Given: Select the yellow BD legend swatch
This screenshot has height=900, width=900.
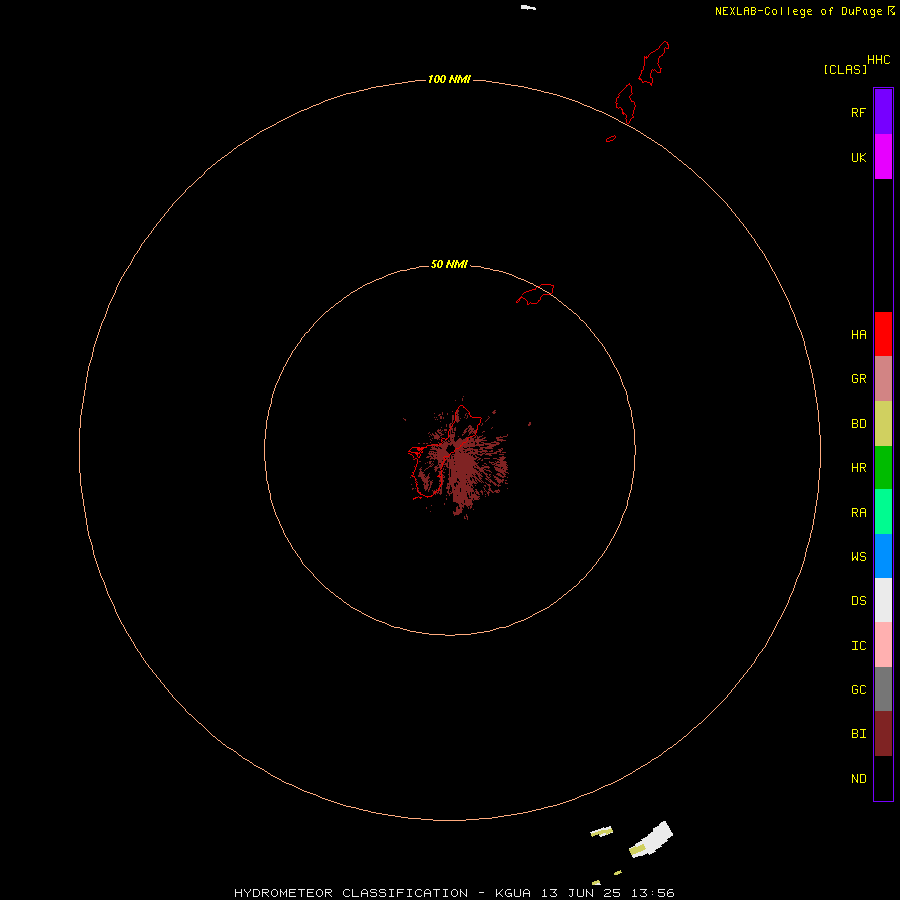Looking at the screenshot, I should [883, 424].
